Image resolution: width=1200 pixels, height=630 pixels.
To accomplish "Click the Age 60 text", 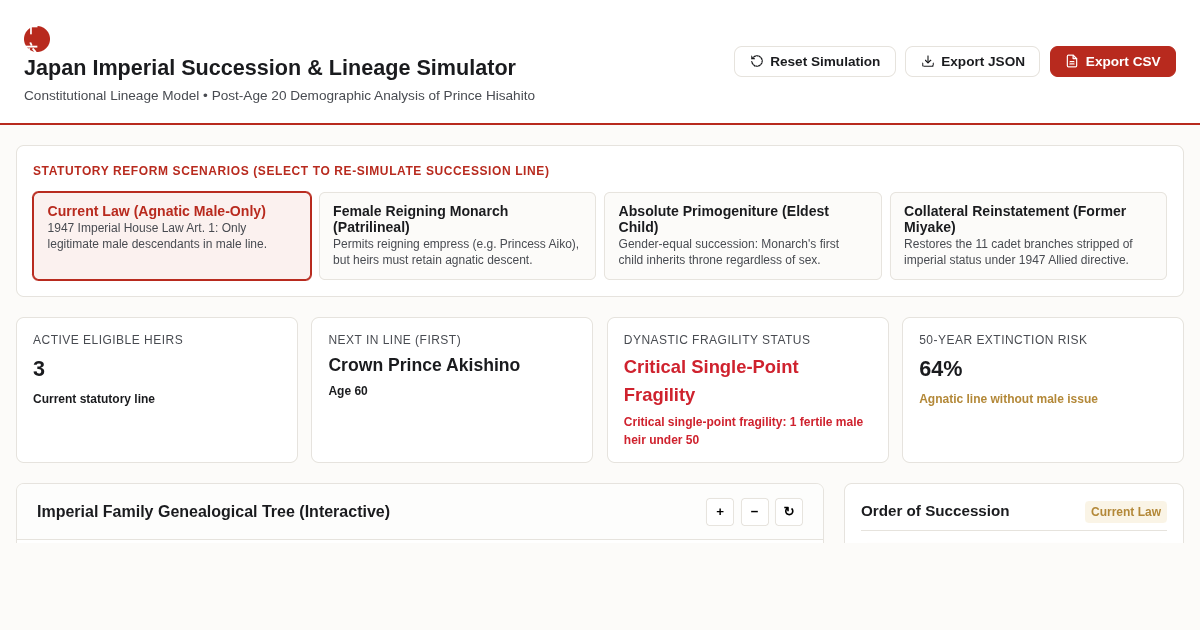I will pyautogui.click(x=348, y=391).
